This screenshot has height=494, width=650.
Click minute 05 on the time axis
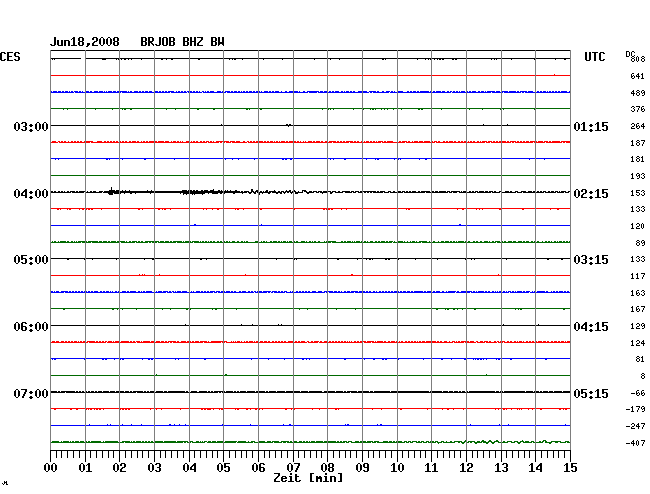coord(223,468)
